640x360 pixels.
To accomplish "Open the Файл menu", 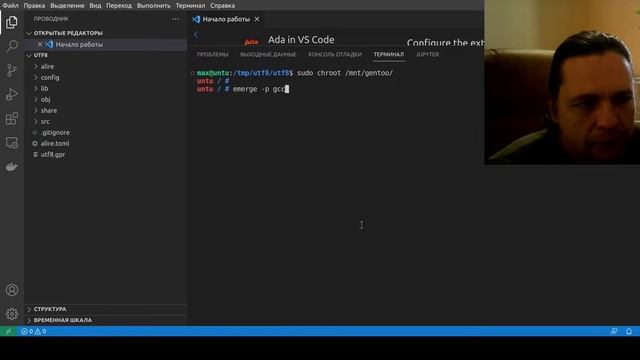I will pos(10,5).
